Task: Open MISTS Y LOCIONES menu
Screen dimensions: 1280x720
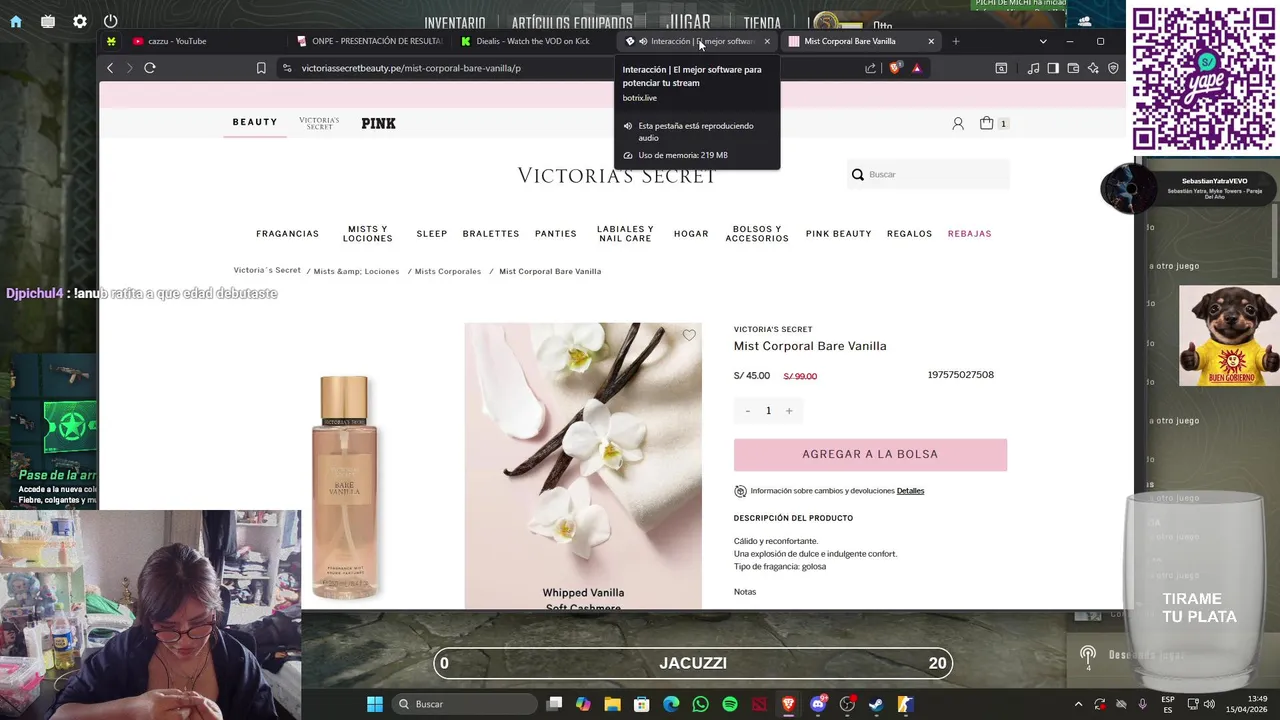Action: click(x=368, y=234)
